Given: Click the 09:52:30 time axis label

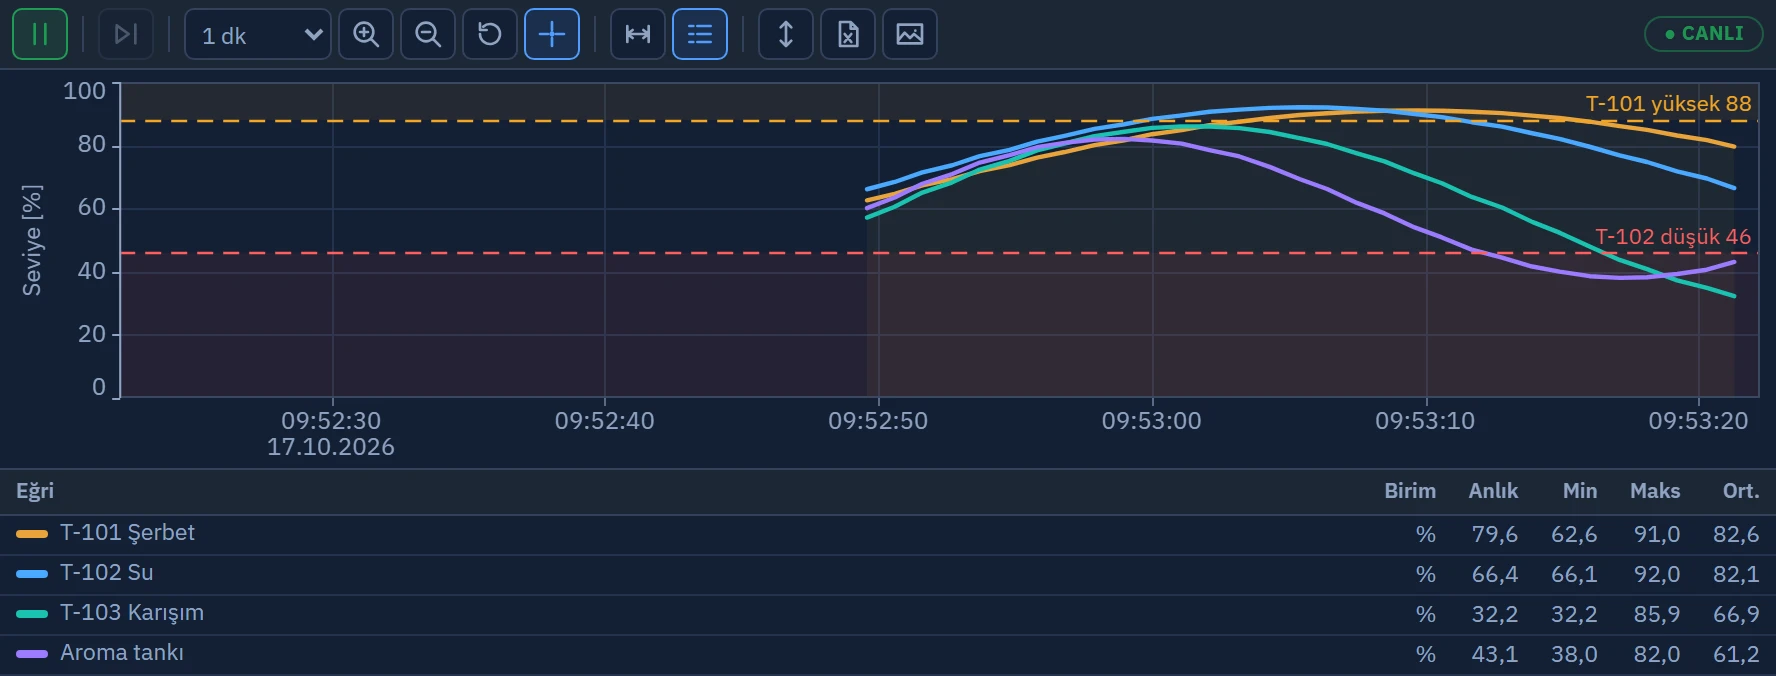Looking at the screenshot, I should pyautogui.click(x=331, y=421).
